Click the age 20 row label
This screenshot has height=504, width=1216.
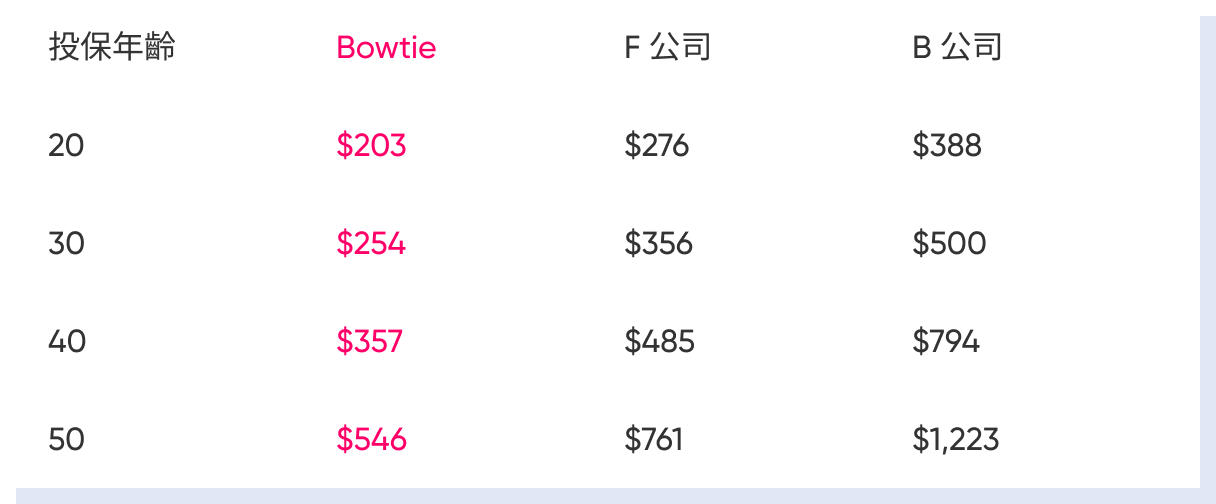click(66, 146)
